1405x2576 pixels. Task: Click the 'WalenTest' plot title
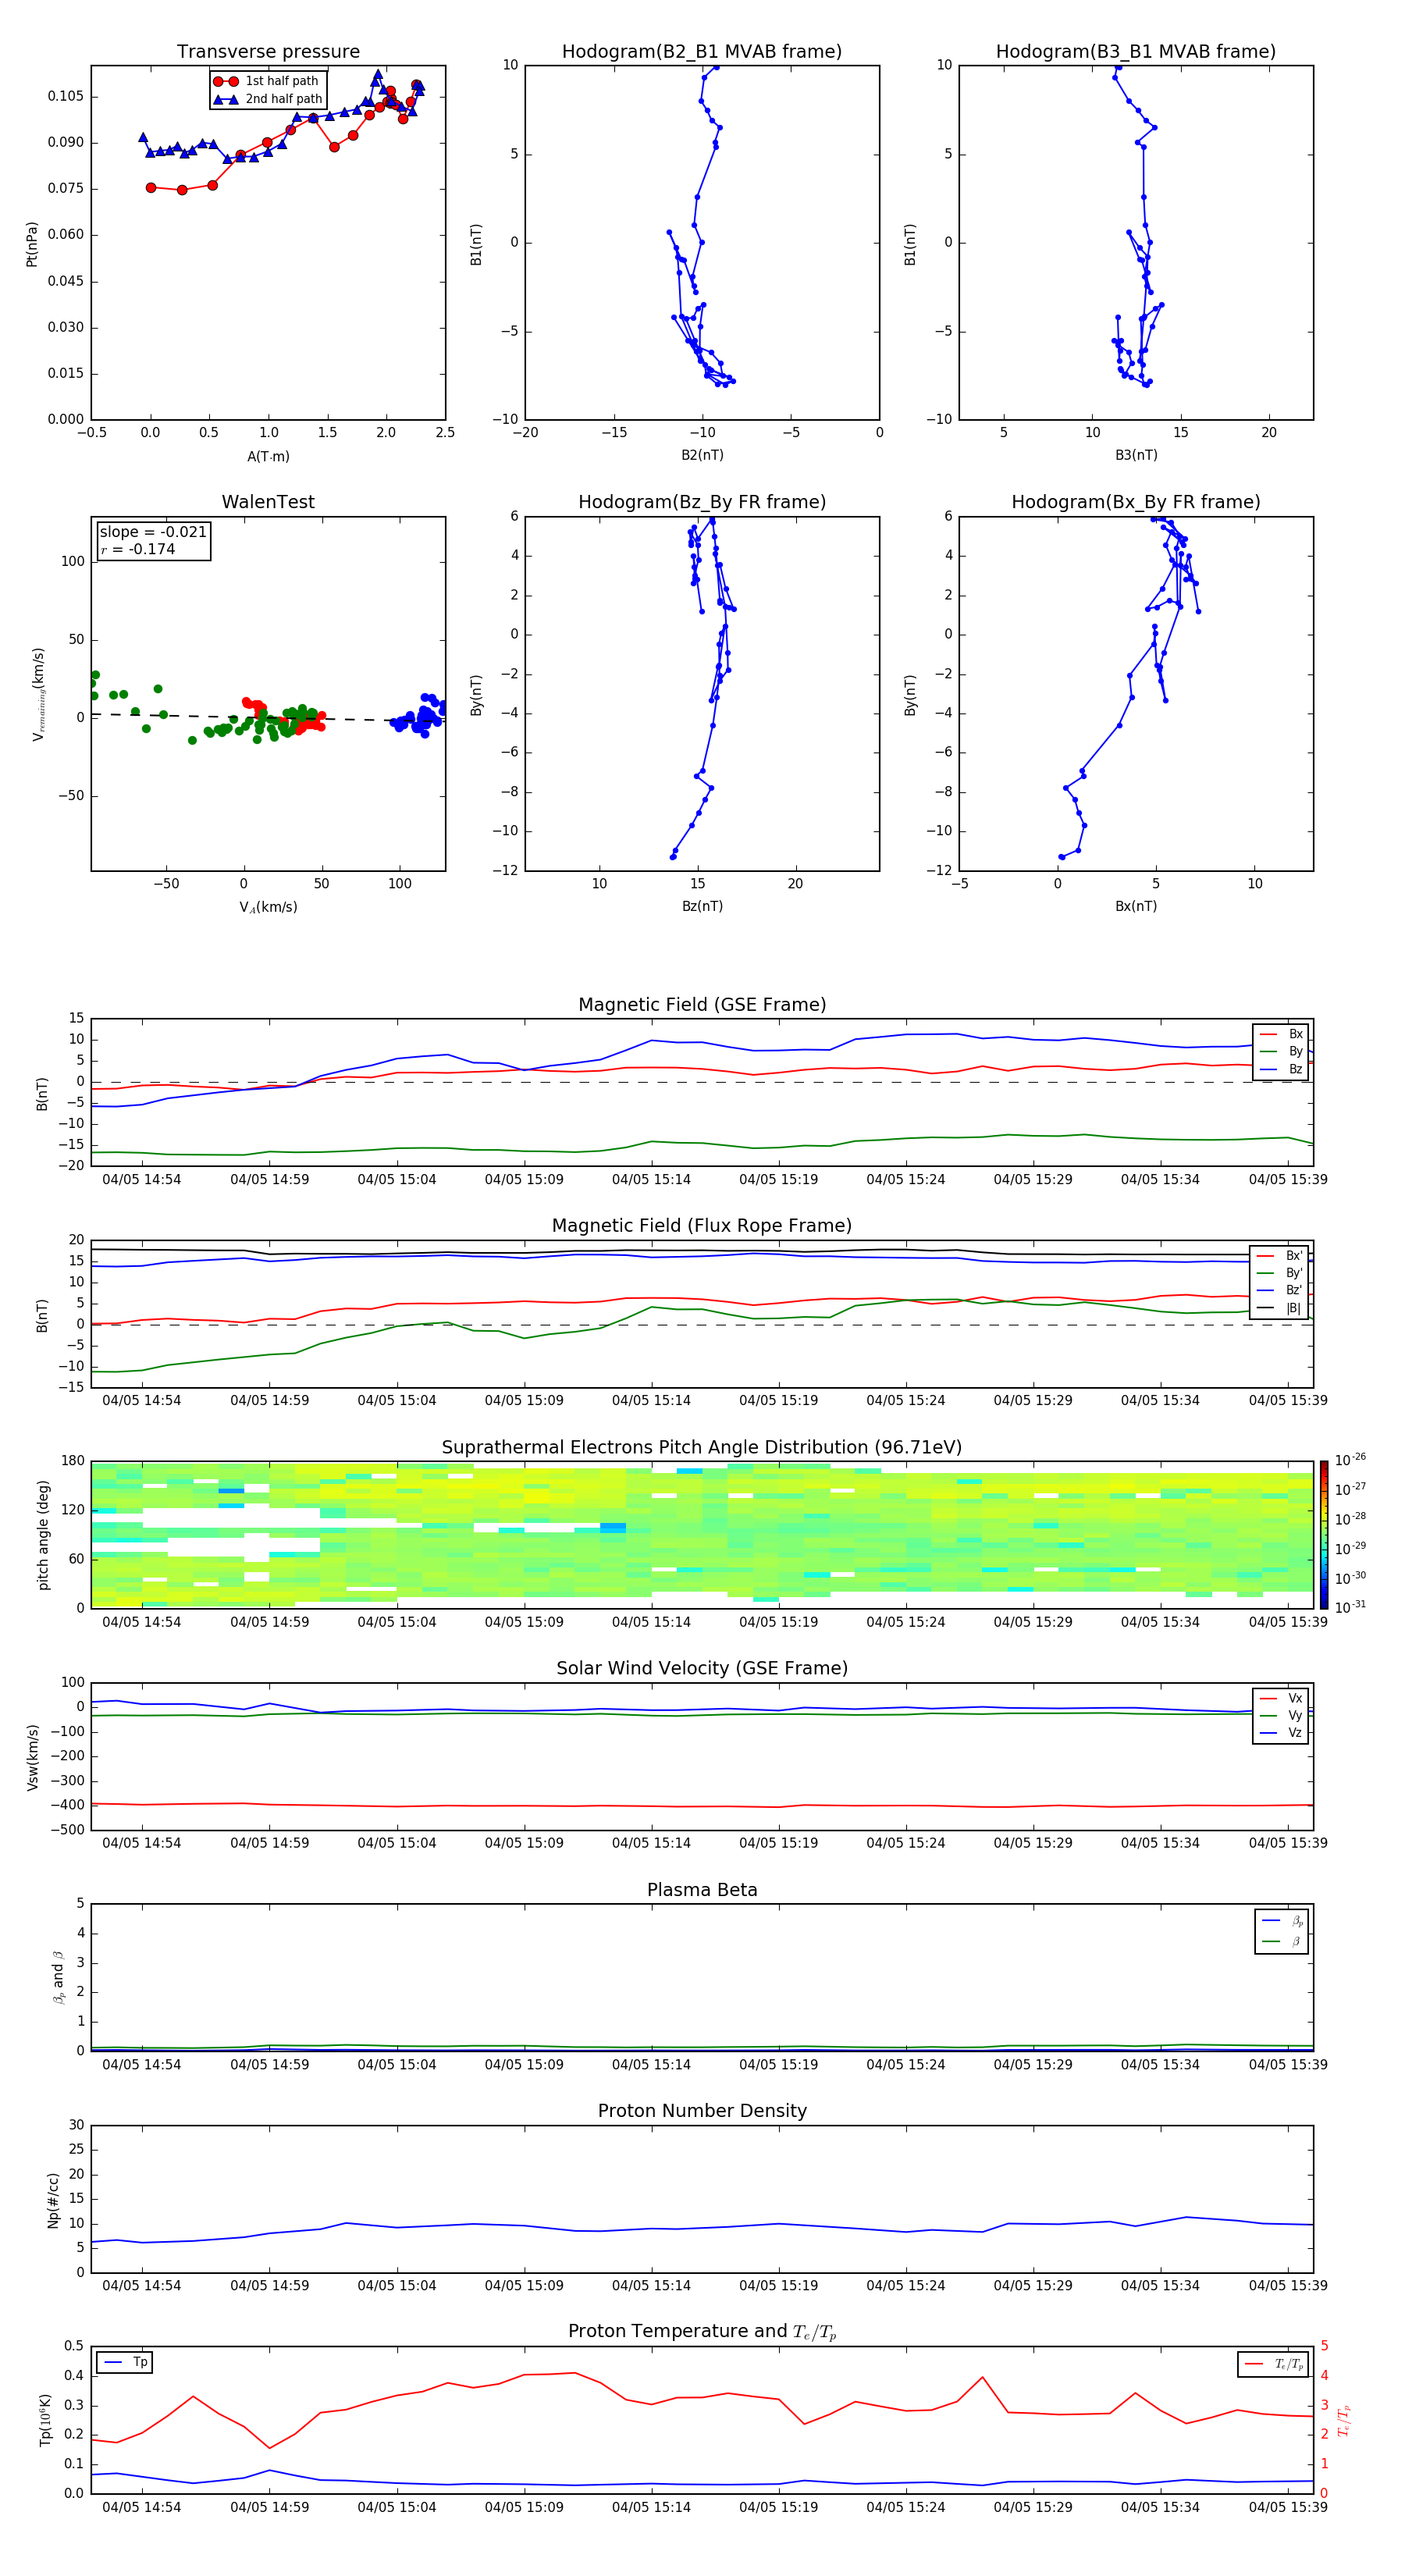268,502
